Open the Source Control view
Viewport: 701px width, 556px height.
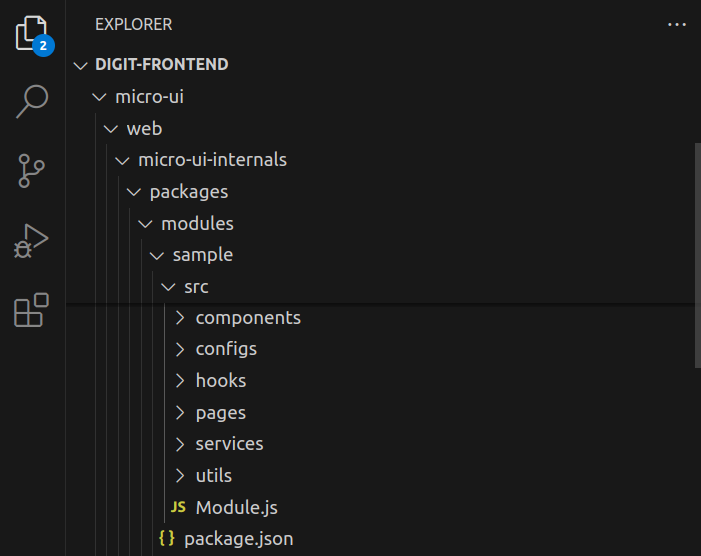pos(31,171)
